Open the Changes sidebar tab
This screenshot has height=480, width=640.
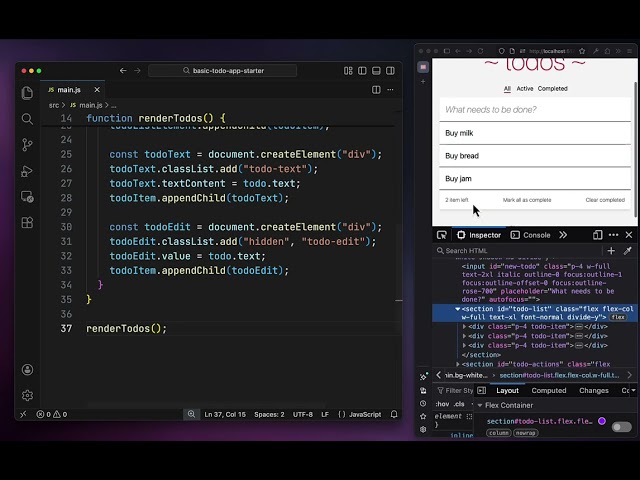(x=593, y=391)
